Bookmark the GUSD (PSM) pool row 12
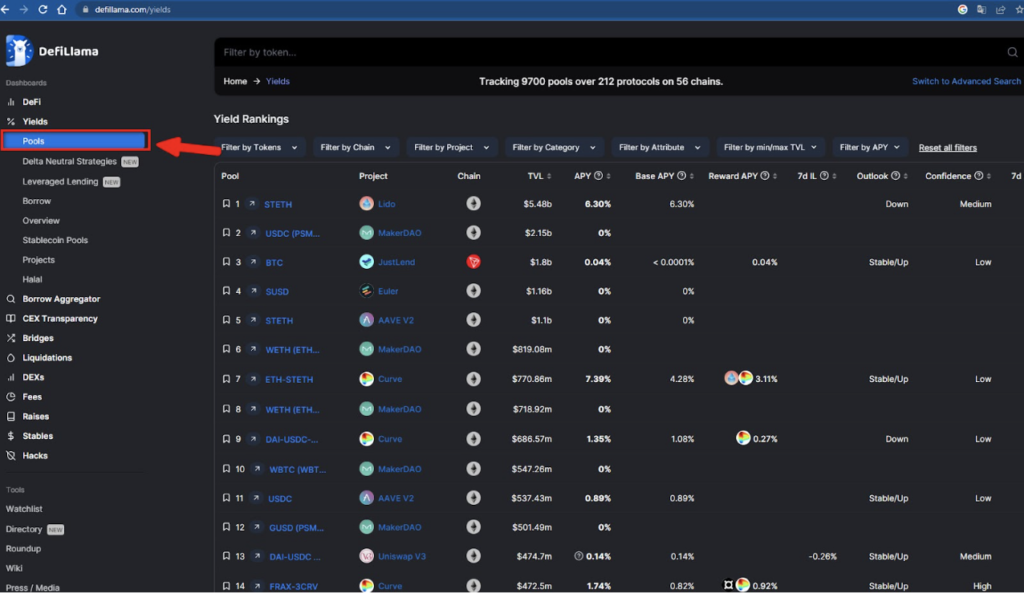 pos(226,527)
